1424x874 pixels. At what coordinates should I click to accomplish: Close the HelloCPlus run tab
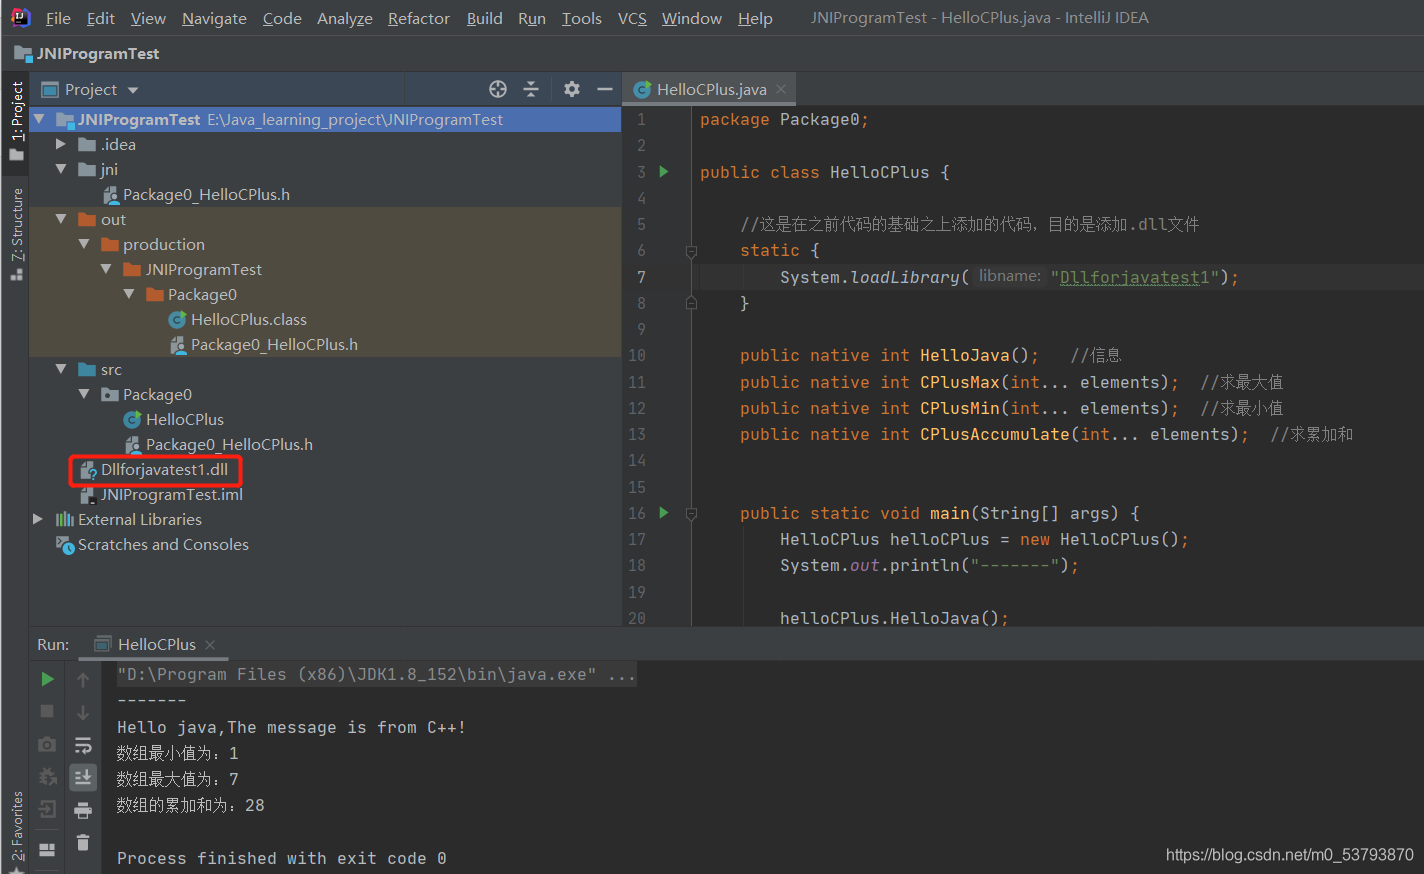[x=210, y=645]
